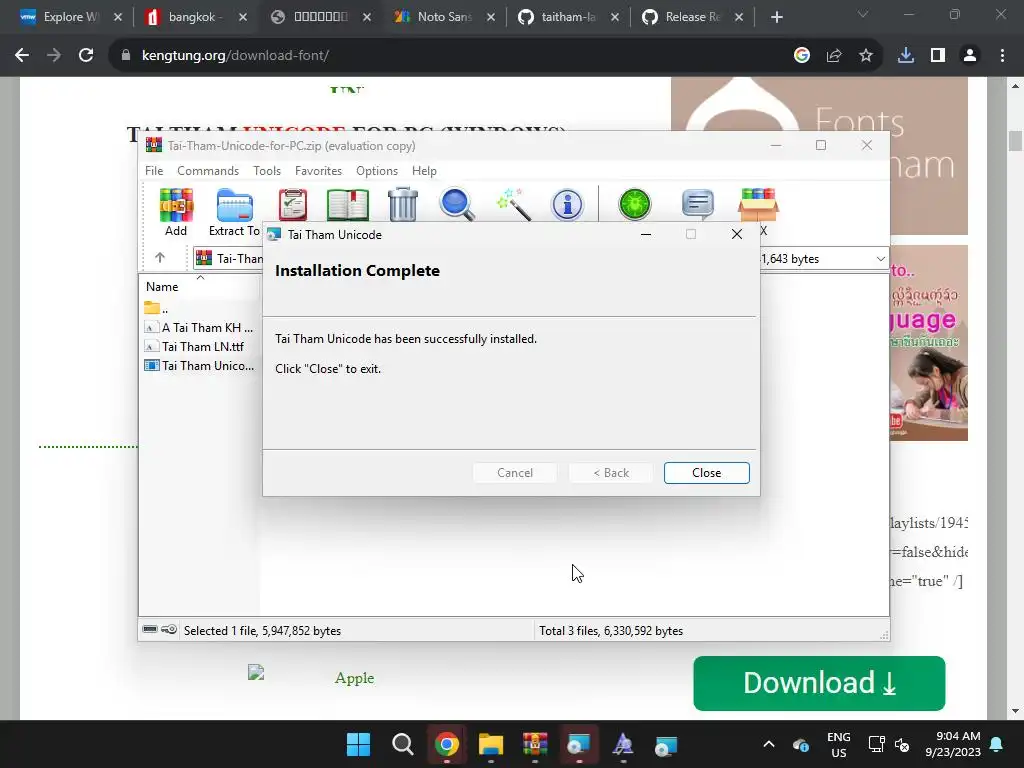Viewport: 1024px width, 768px height.
Task: Open the Commands menu in WinRAR
Action: (x=208, y=170)
